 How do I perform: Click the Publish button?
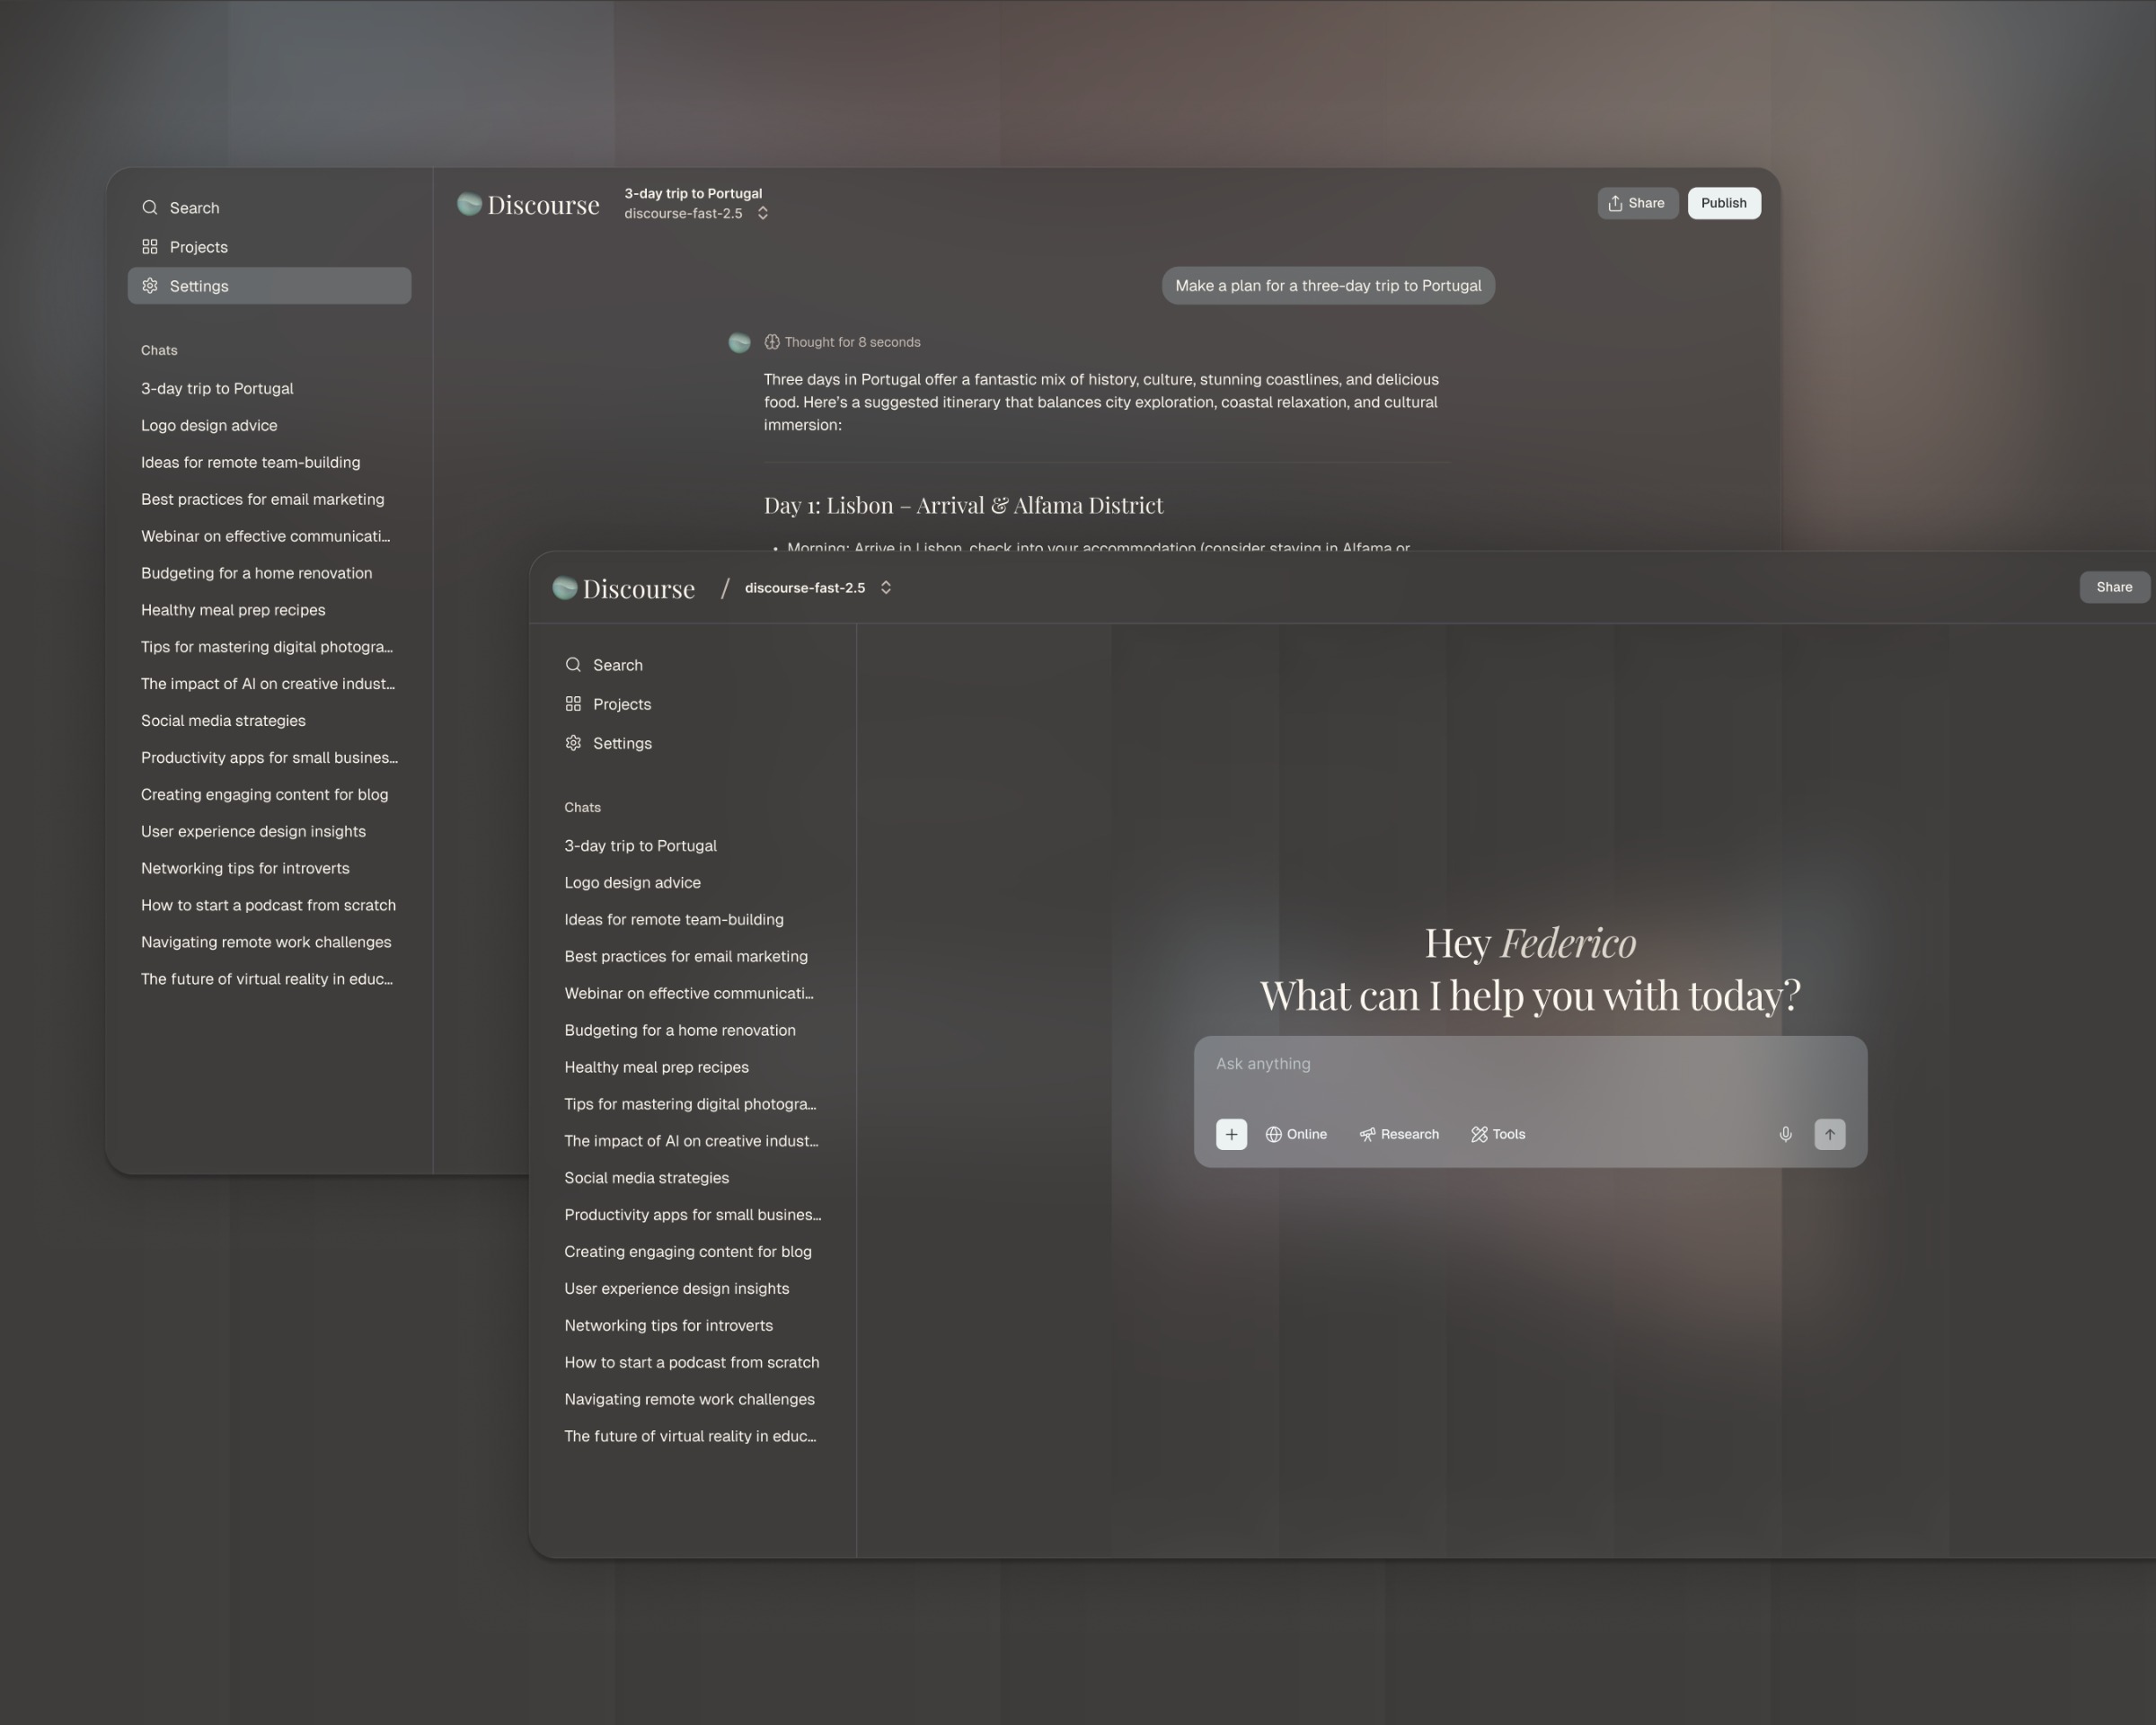click(x=1723, y=202)
